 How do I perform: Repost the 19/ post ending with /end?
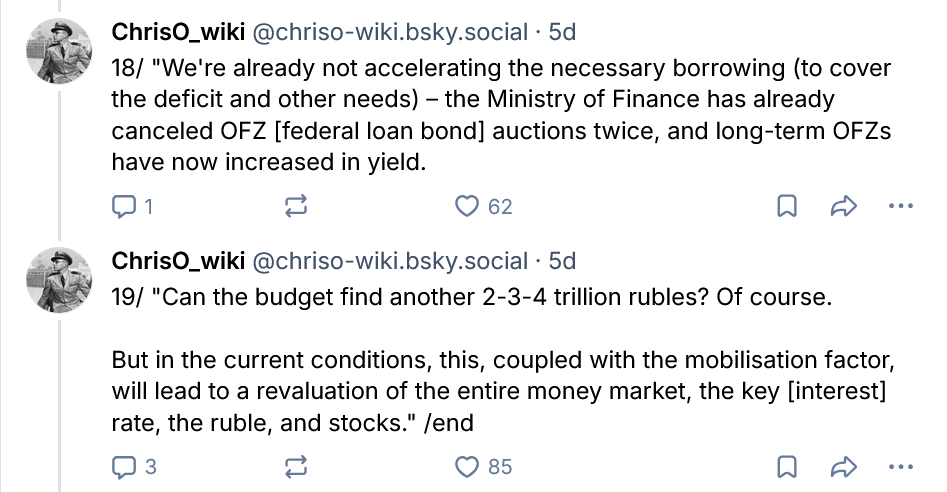coord(296,467)
